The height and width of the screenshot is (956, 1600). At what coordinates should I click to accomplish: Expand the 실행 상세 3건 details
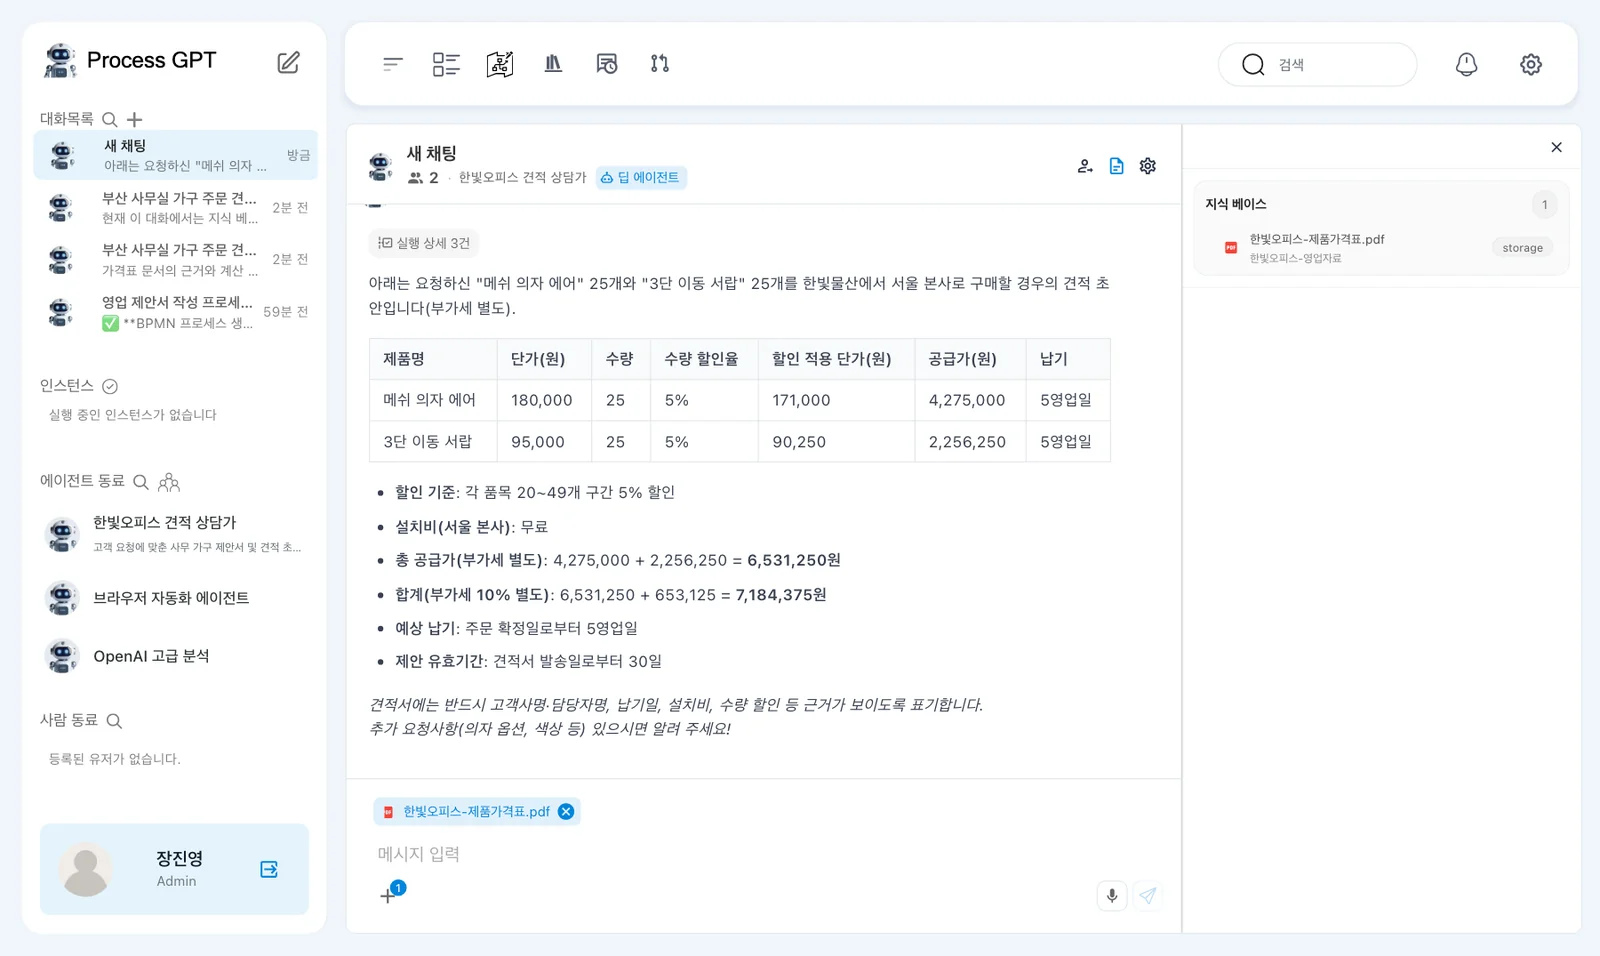pyautogui.click(x=424, y=243)
